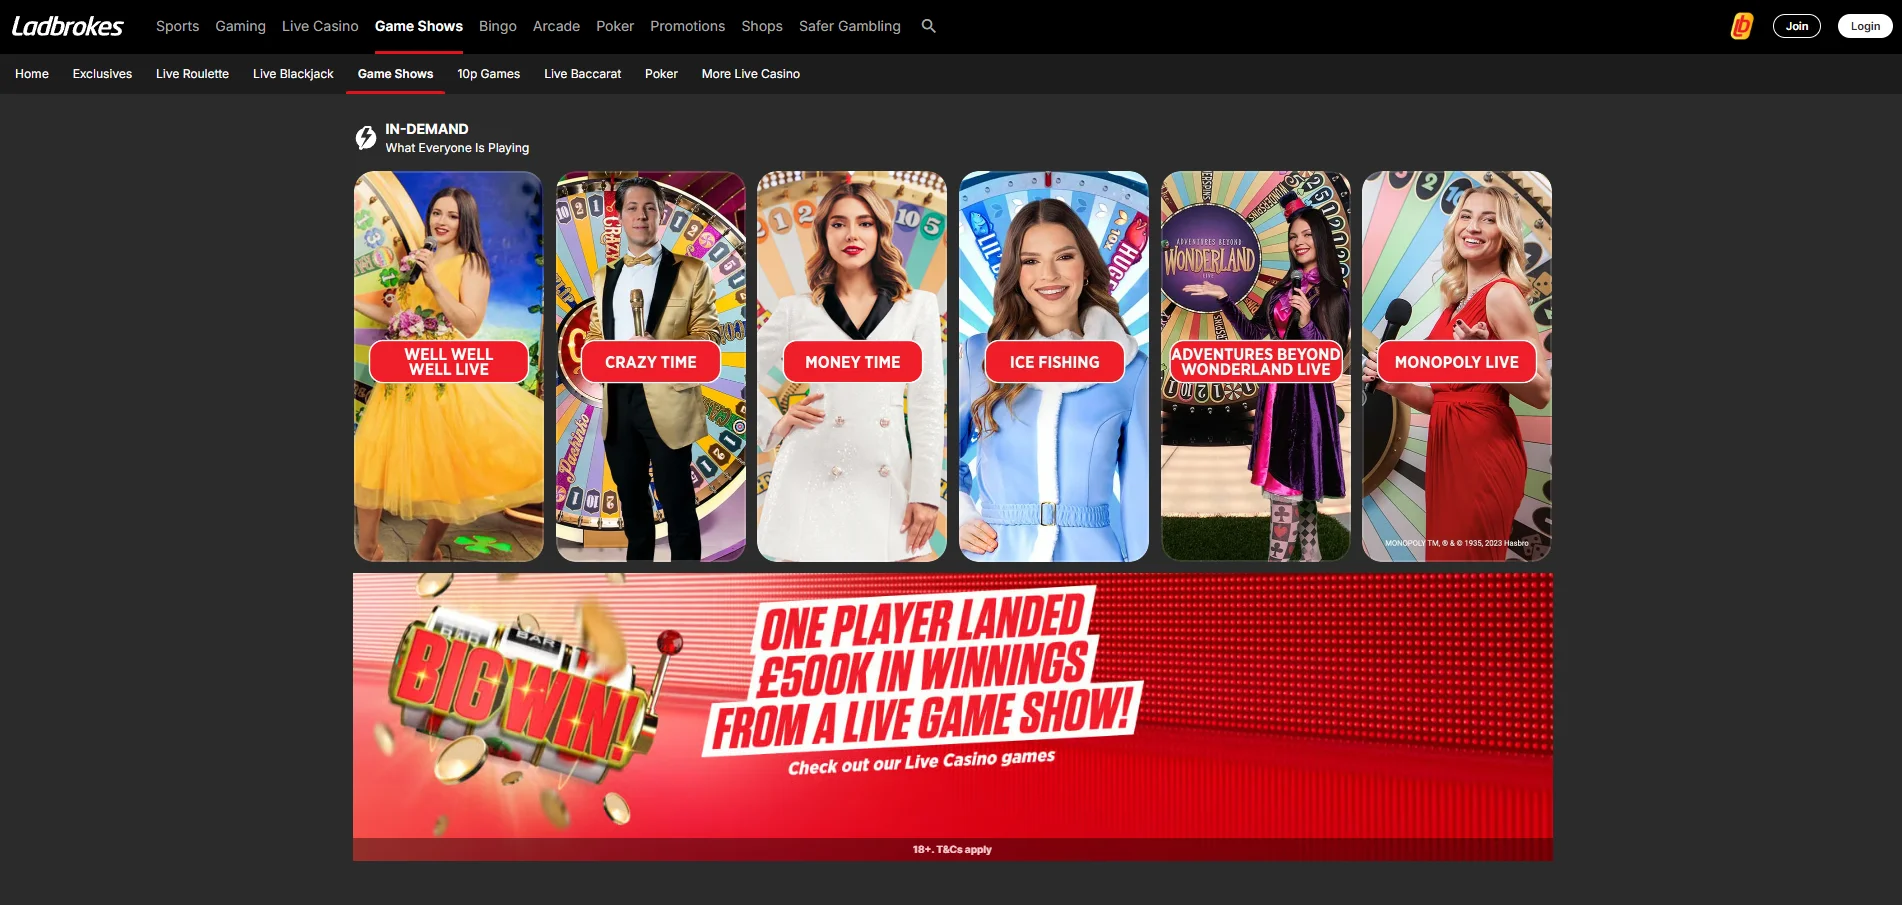Click the In-Demand lightning bolt icon
The image size is (1902, 905).
(x=366, y=138)
